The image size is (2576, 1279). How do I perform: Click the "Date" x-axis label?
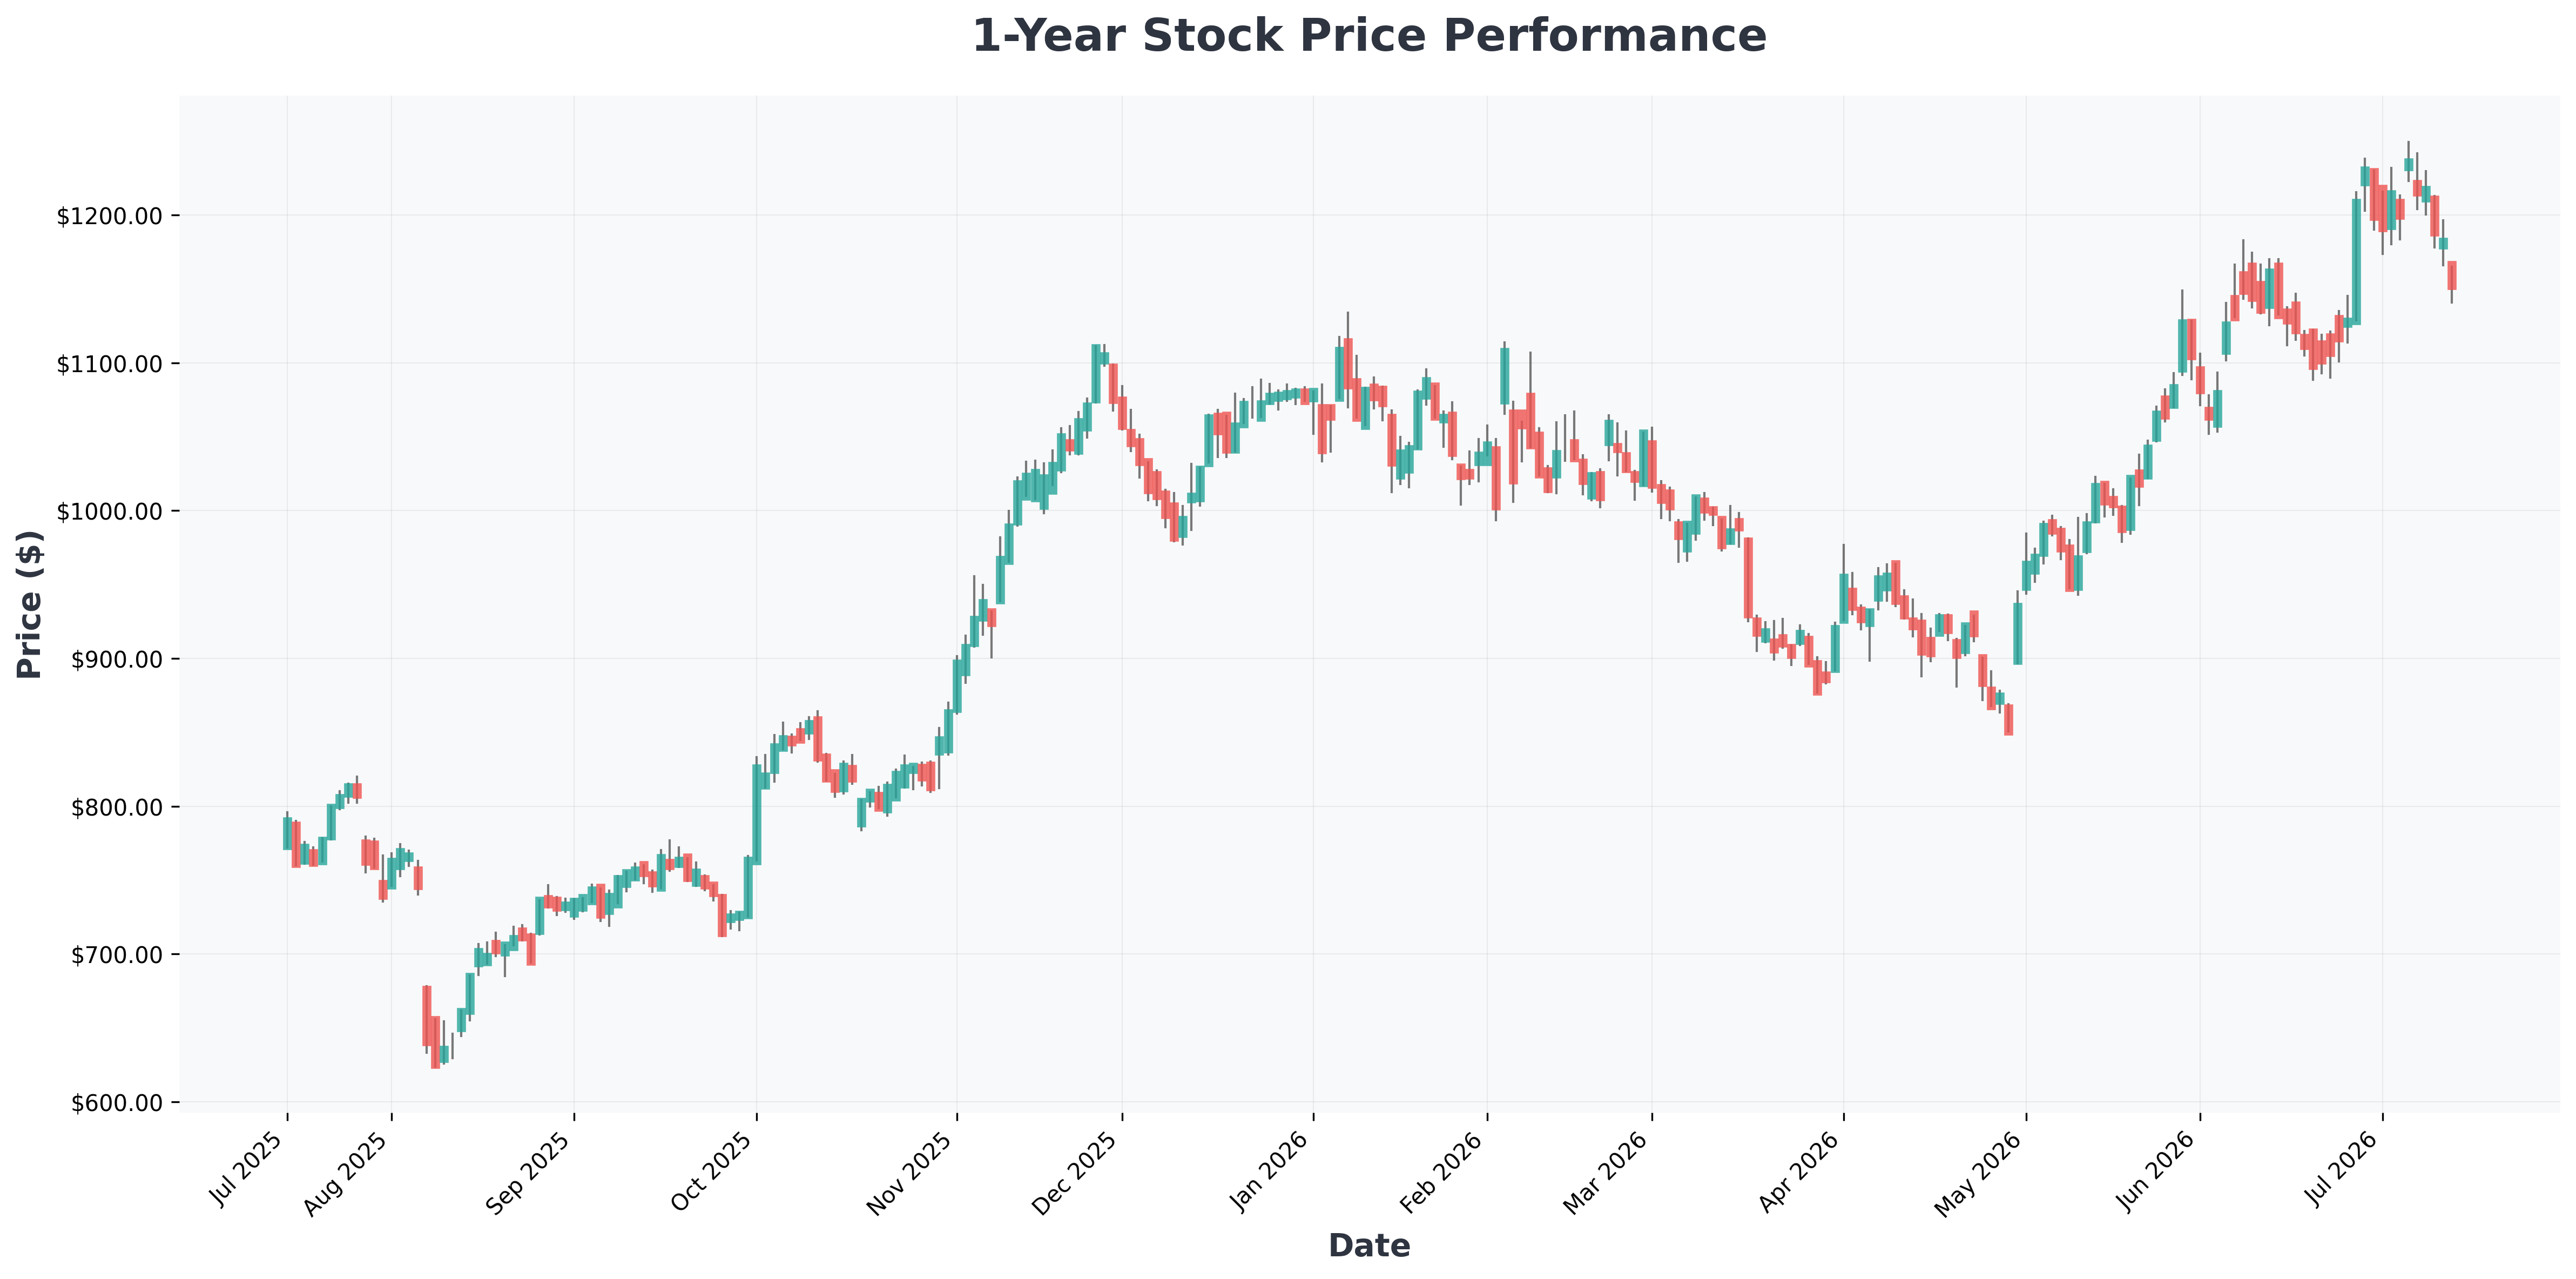tap(1369, 1245)
